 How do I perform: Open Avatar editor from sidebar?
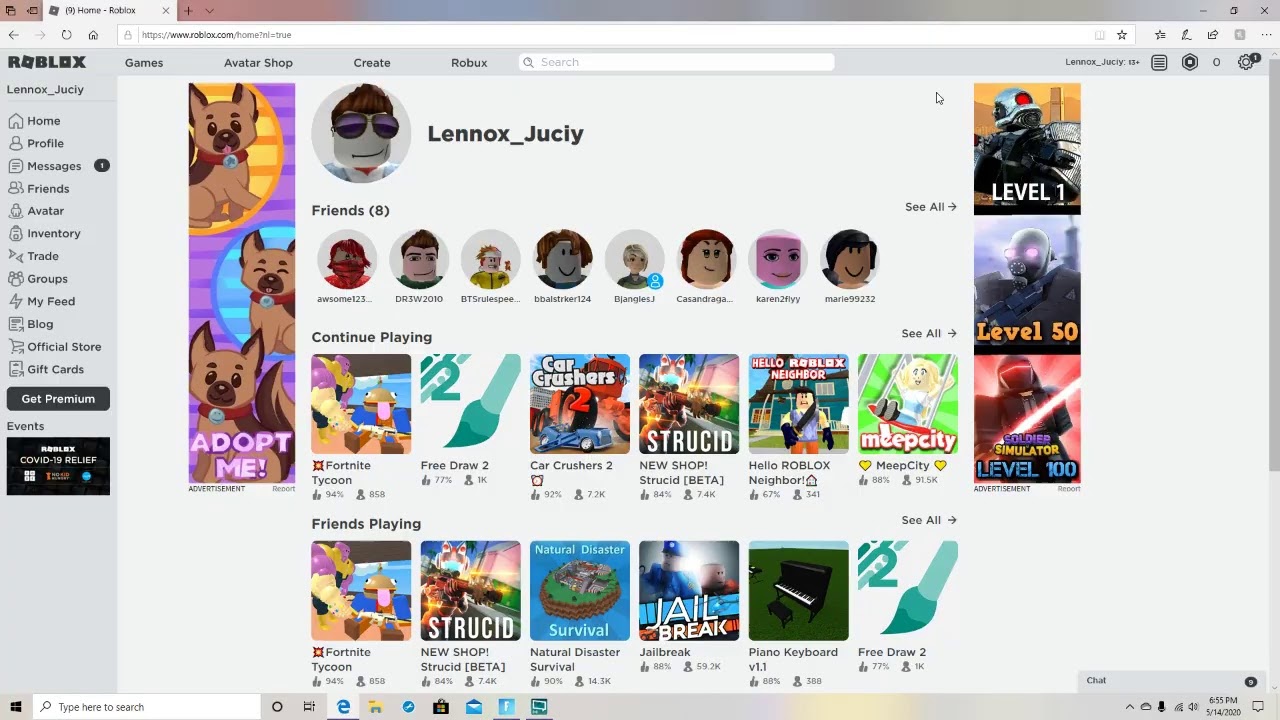pos(36,211)
